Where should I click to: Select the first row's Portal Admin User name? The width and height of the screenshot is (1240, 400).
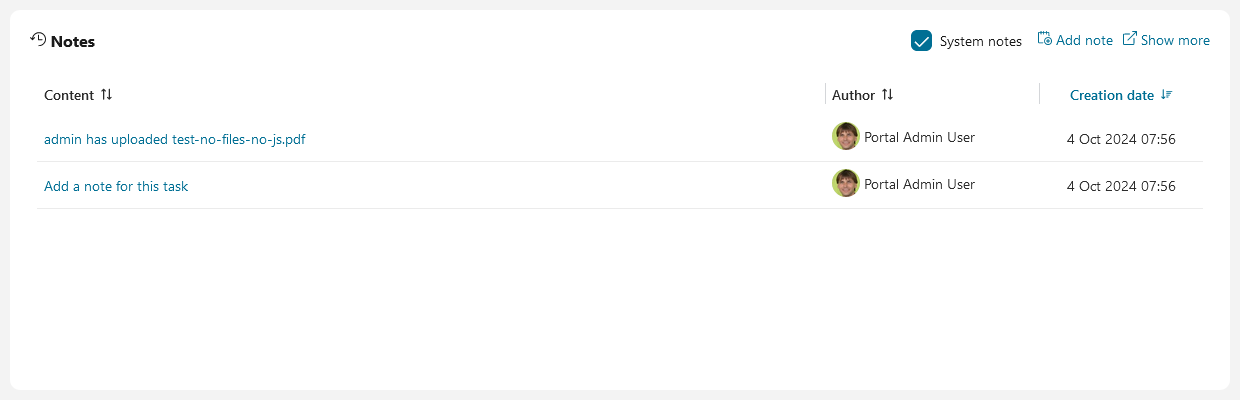click(x=919, y=137)
